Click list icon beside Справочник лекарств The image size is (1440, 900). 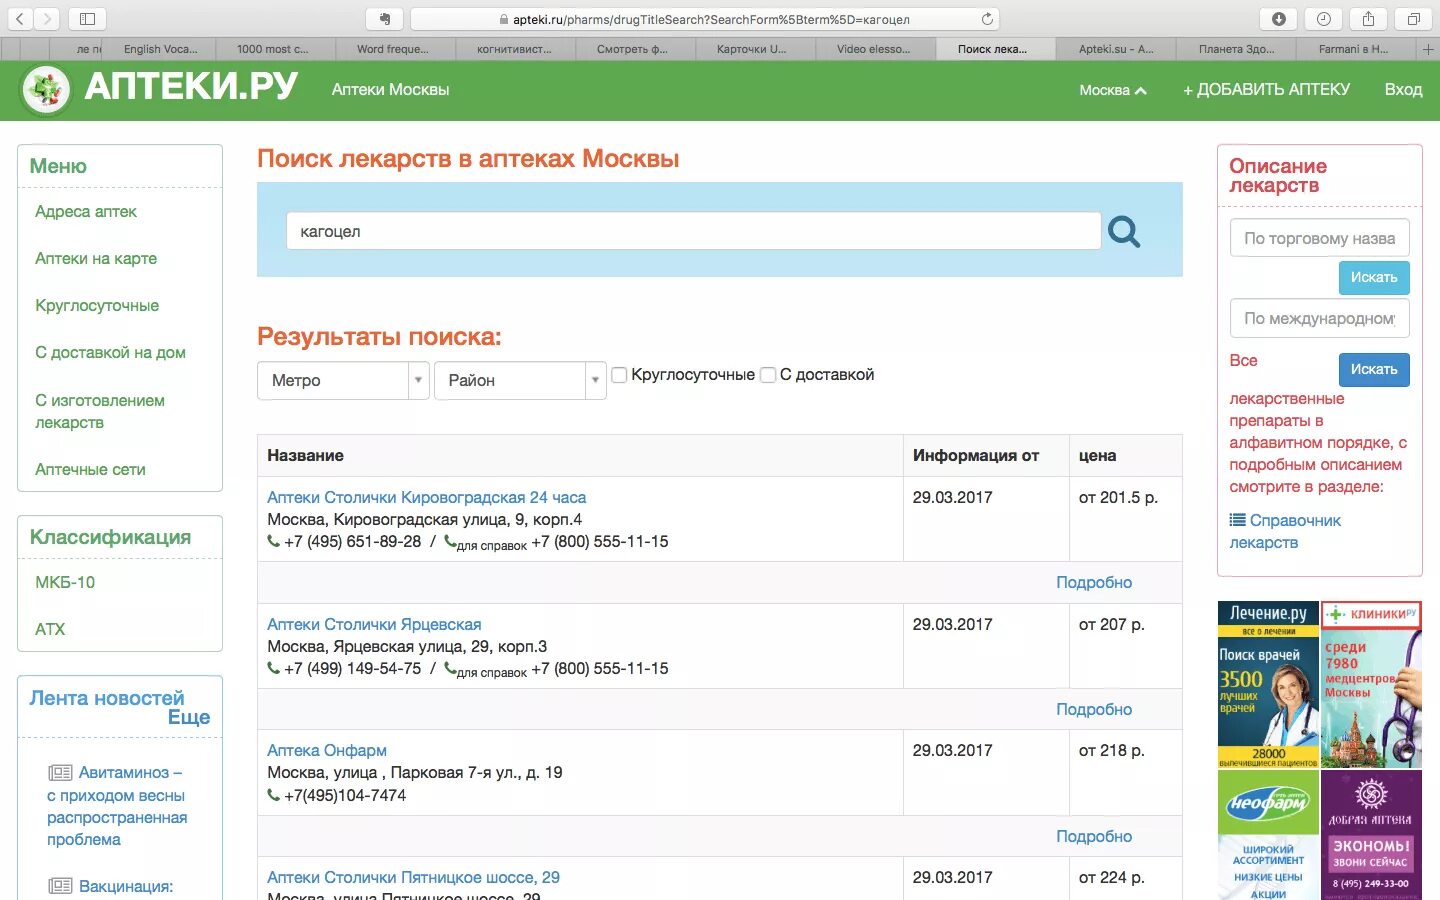point(1237,520)
